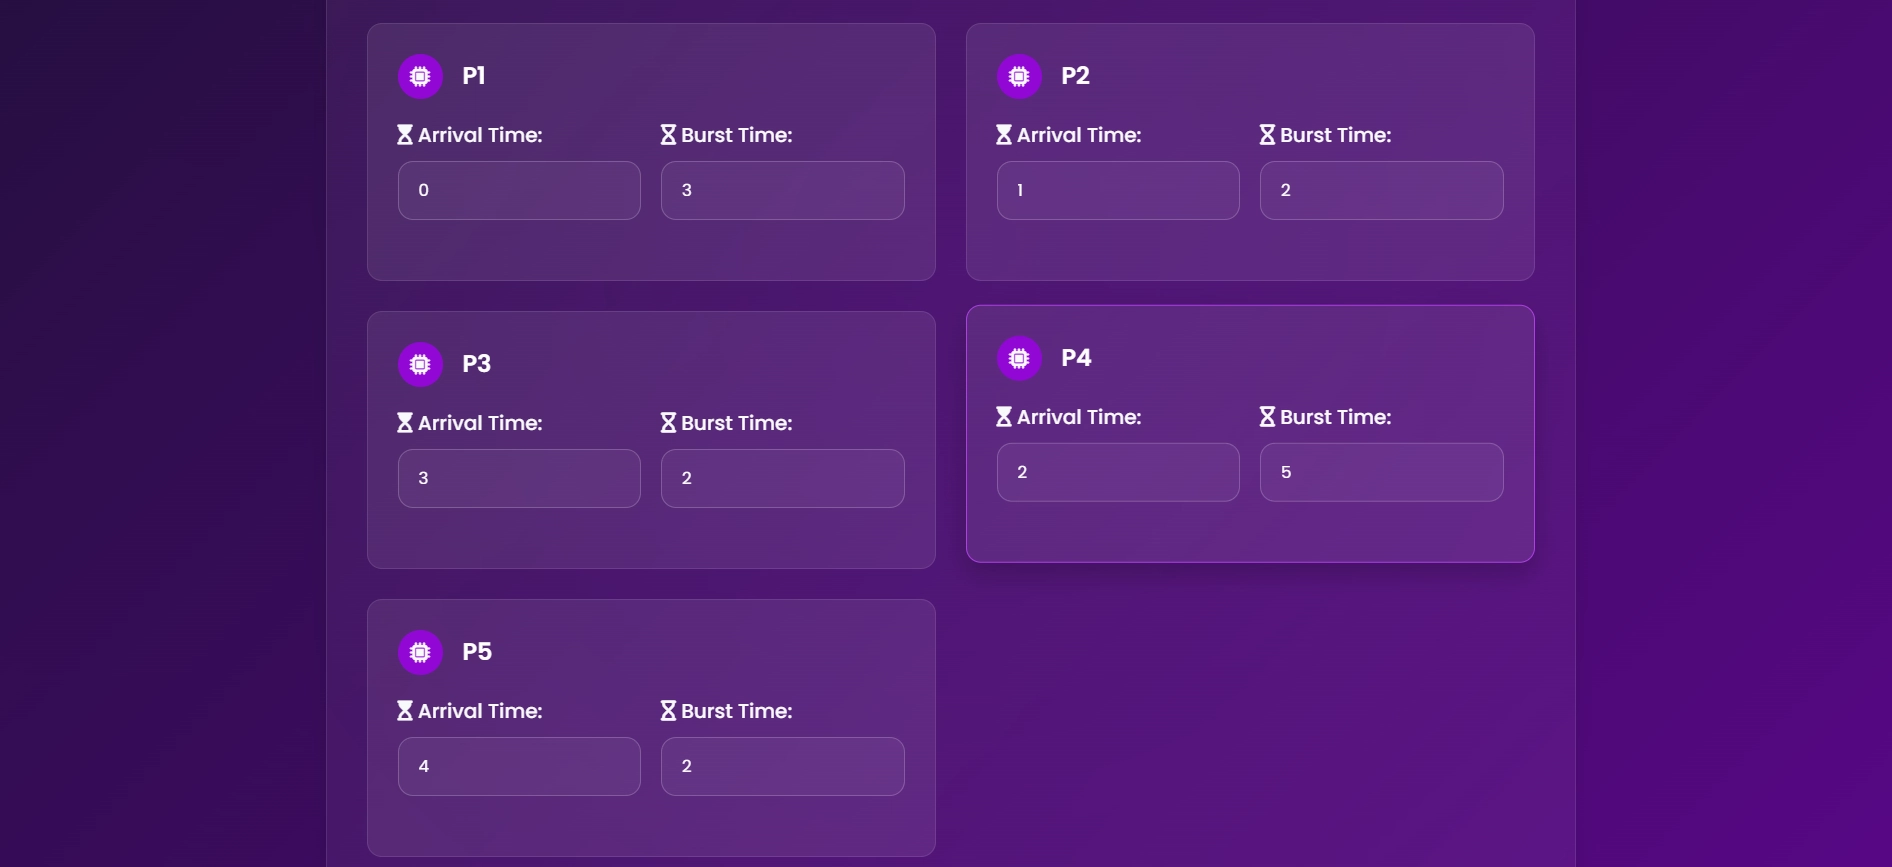This screenshot has width=1892, height=867.
Task: Select the Burst Time field of P4
Action: point(1381,472)
